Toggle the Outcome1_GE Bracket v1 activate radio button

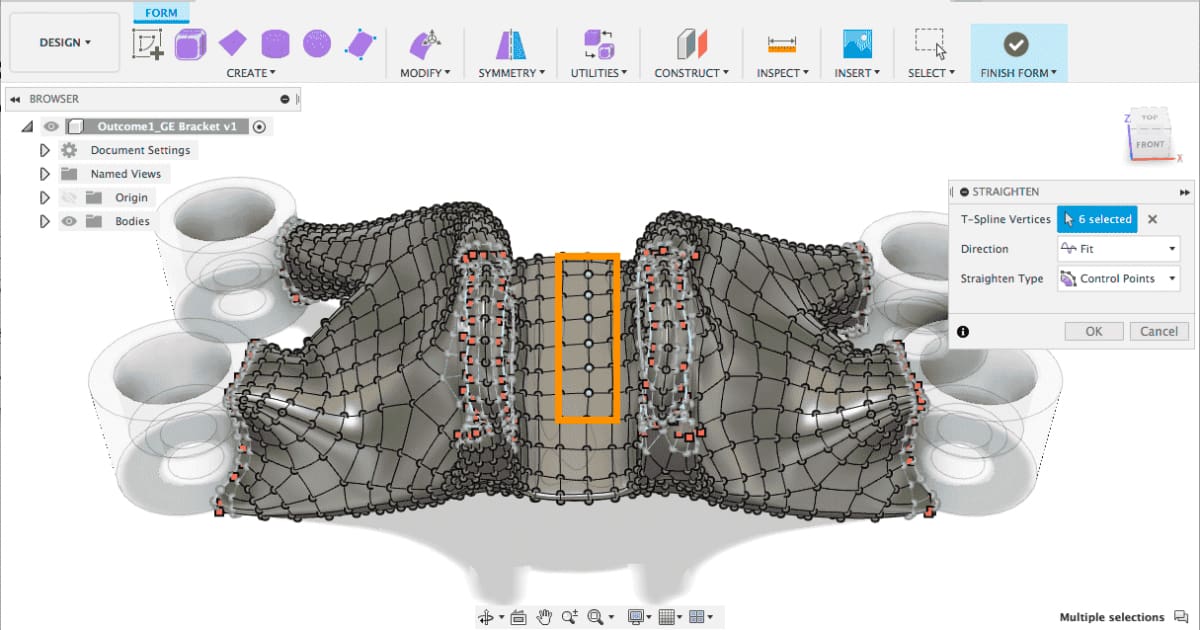point(259,127)
